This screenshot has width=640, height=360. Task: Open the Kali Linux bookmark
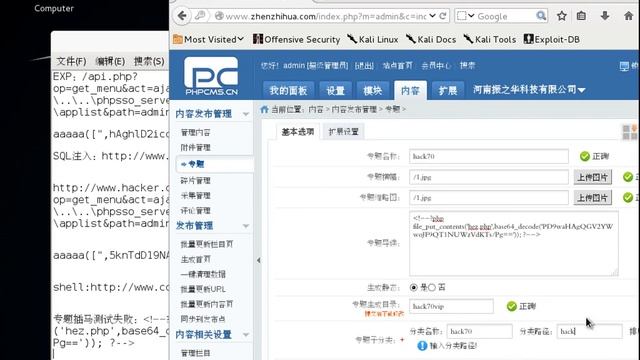click(x=373, y=39)
